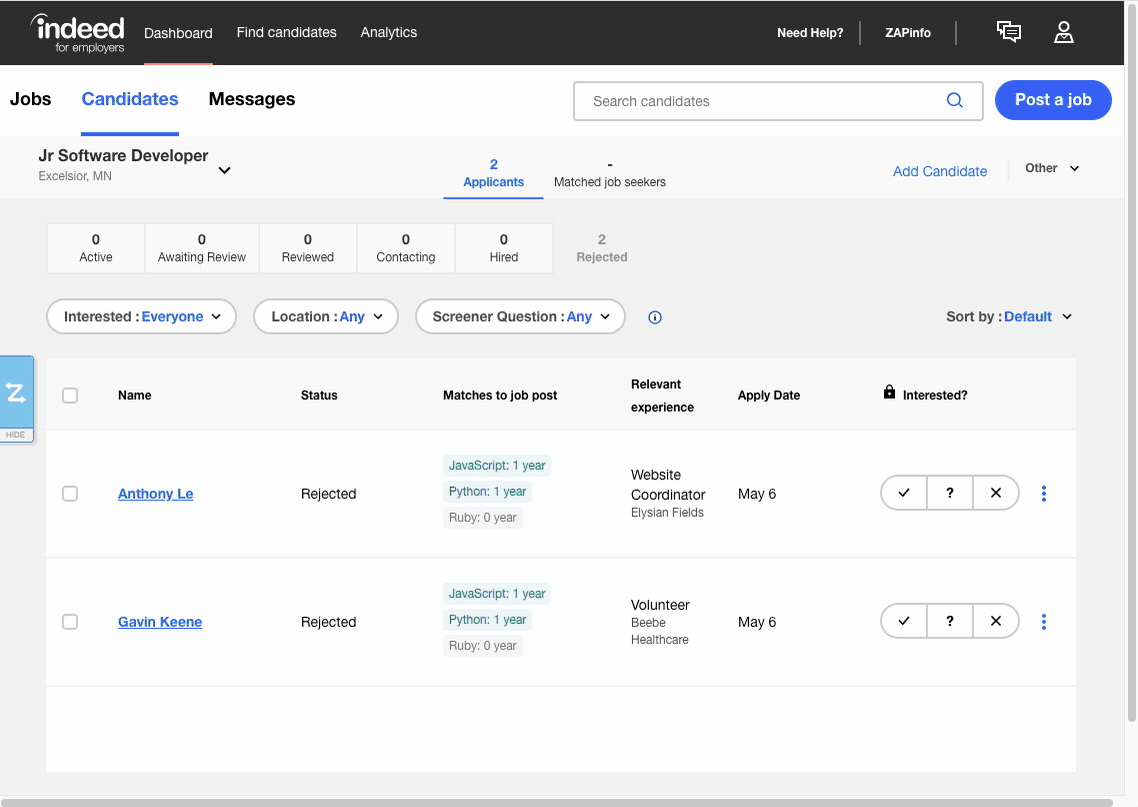Image resolution: width=1138 pixels, height=807 pixels.
Task: Mark Anthony Le as maybe with question mark
Action: click(949, 493)
